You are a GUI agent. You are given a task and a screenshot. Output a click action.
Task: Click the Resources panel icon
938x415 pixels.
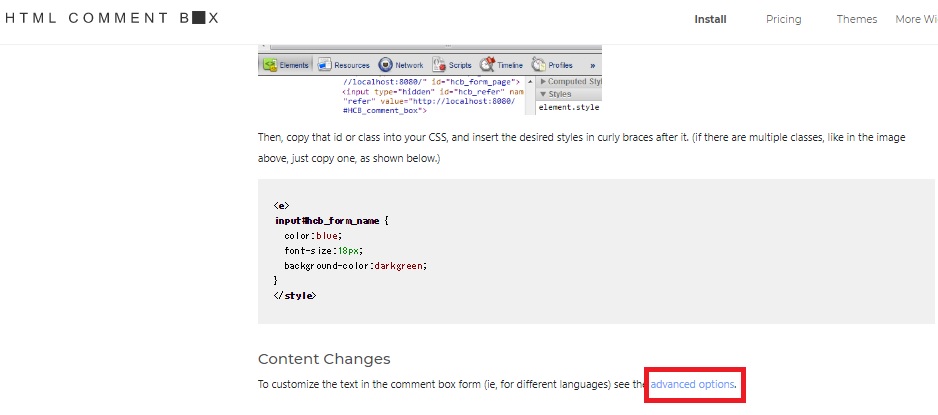(x=325, y=65)
